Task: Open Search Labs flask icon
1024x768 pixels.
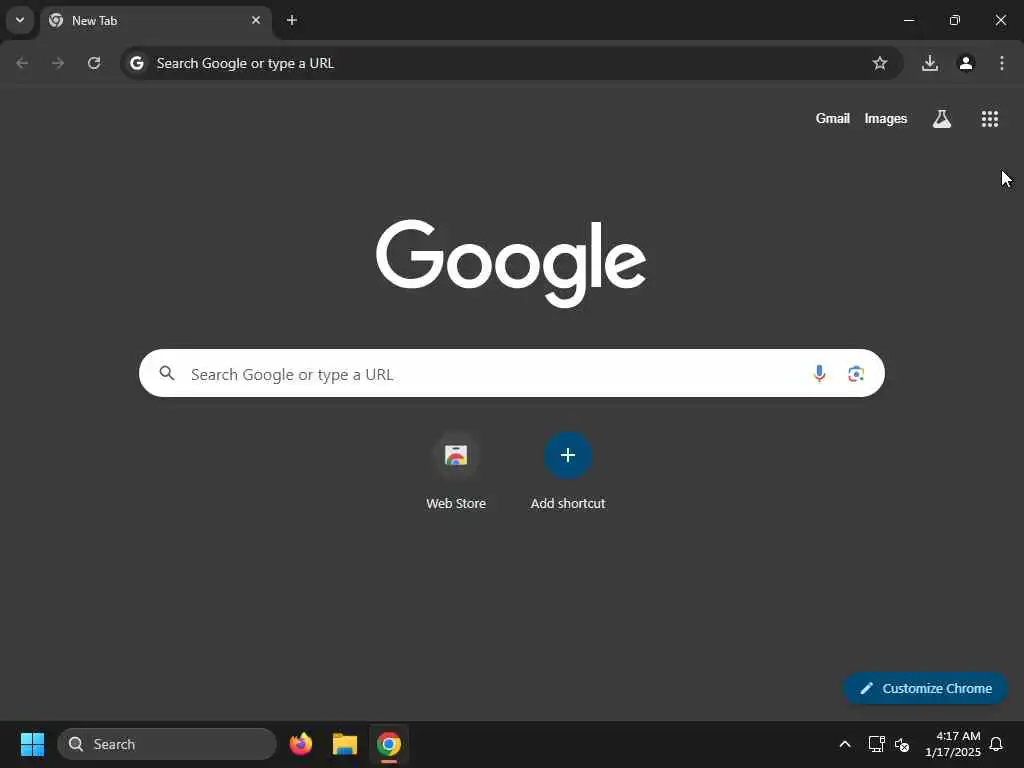Action: [942, 119]
